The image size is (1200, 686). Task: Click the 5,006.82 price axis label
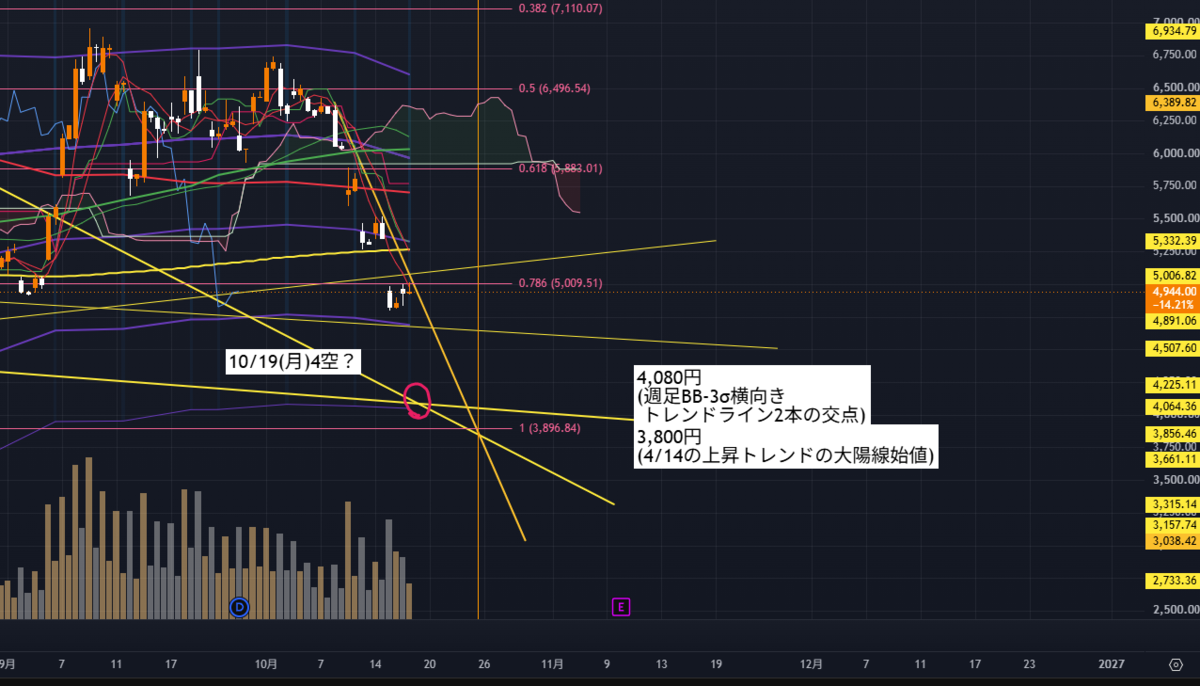[1174, 273]
